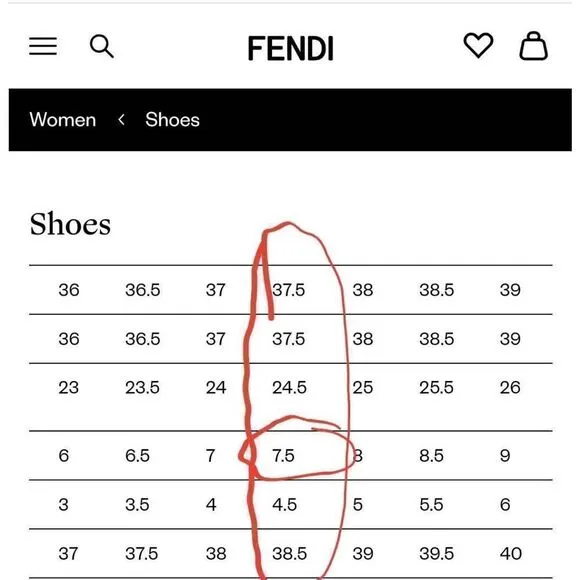
Task: Click the Shoes section heading
Action: tap(70, 224)
